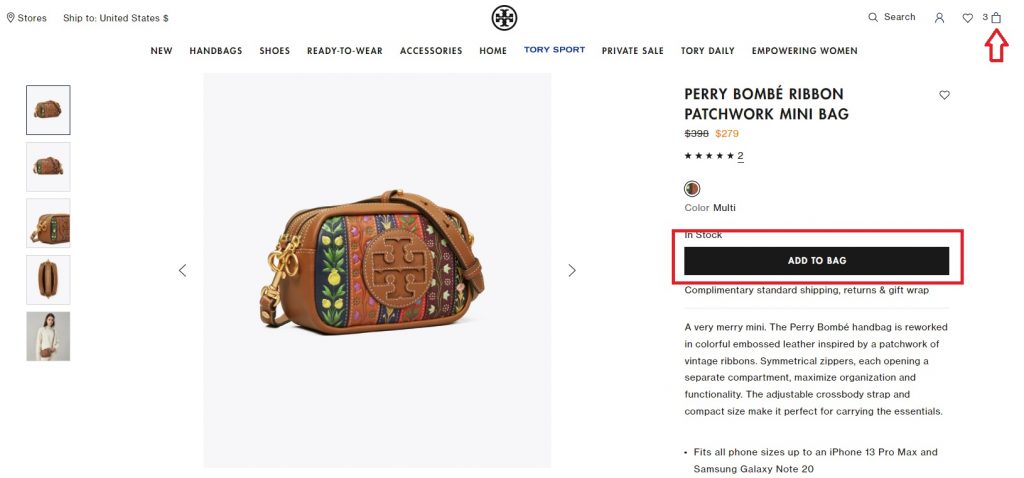1024x478 pixels.
Task: Open the shopping bag icon
Action: tap(996, 18)
